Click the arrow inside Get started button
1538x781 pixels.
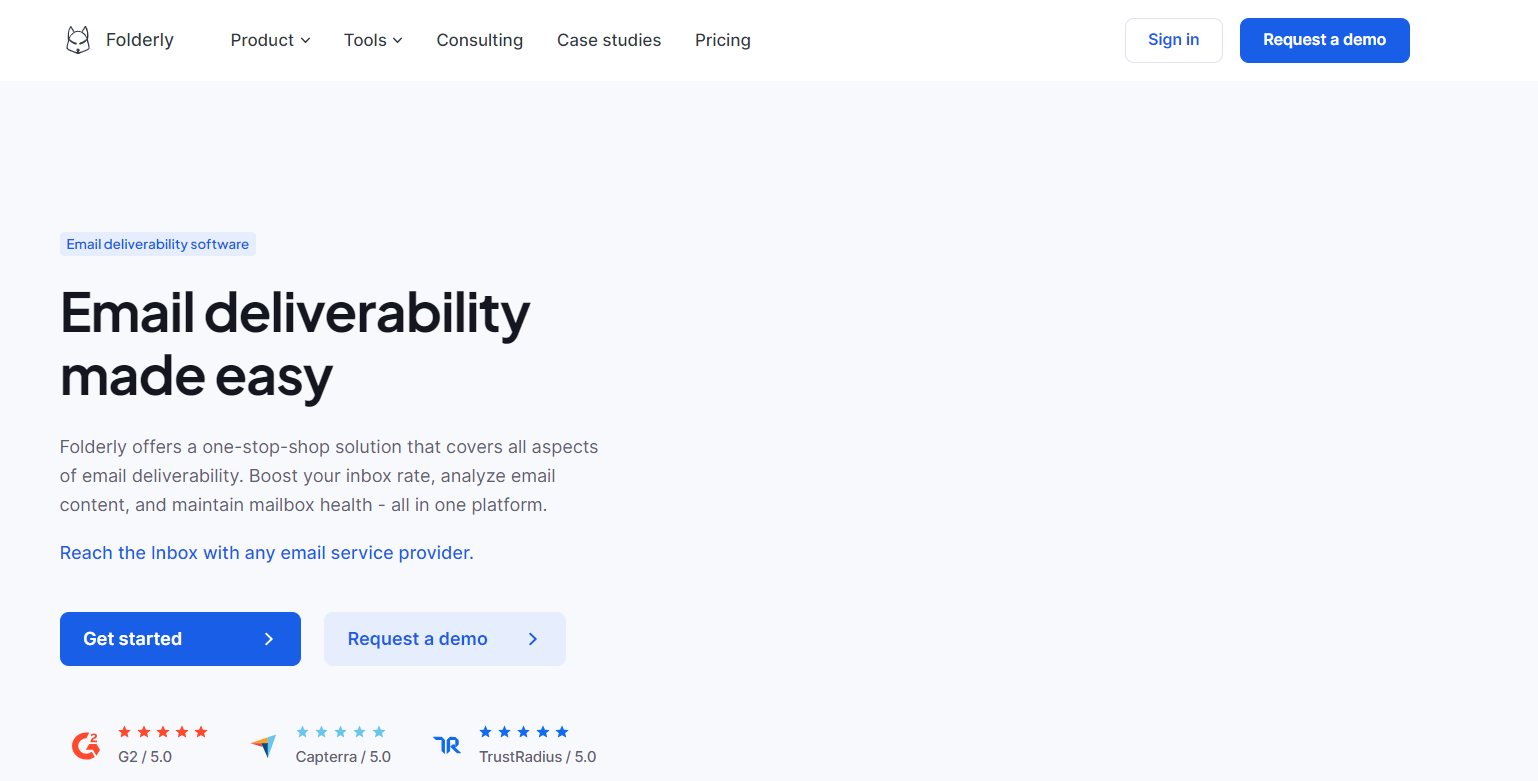tap(268, 638)
